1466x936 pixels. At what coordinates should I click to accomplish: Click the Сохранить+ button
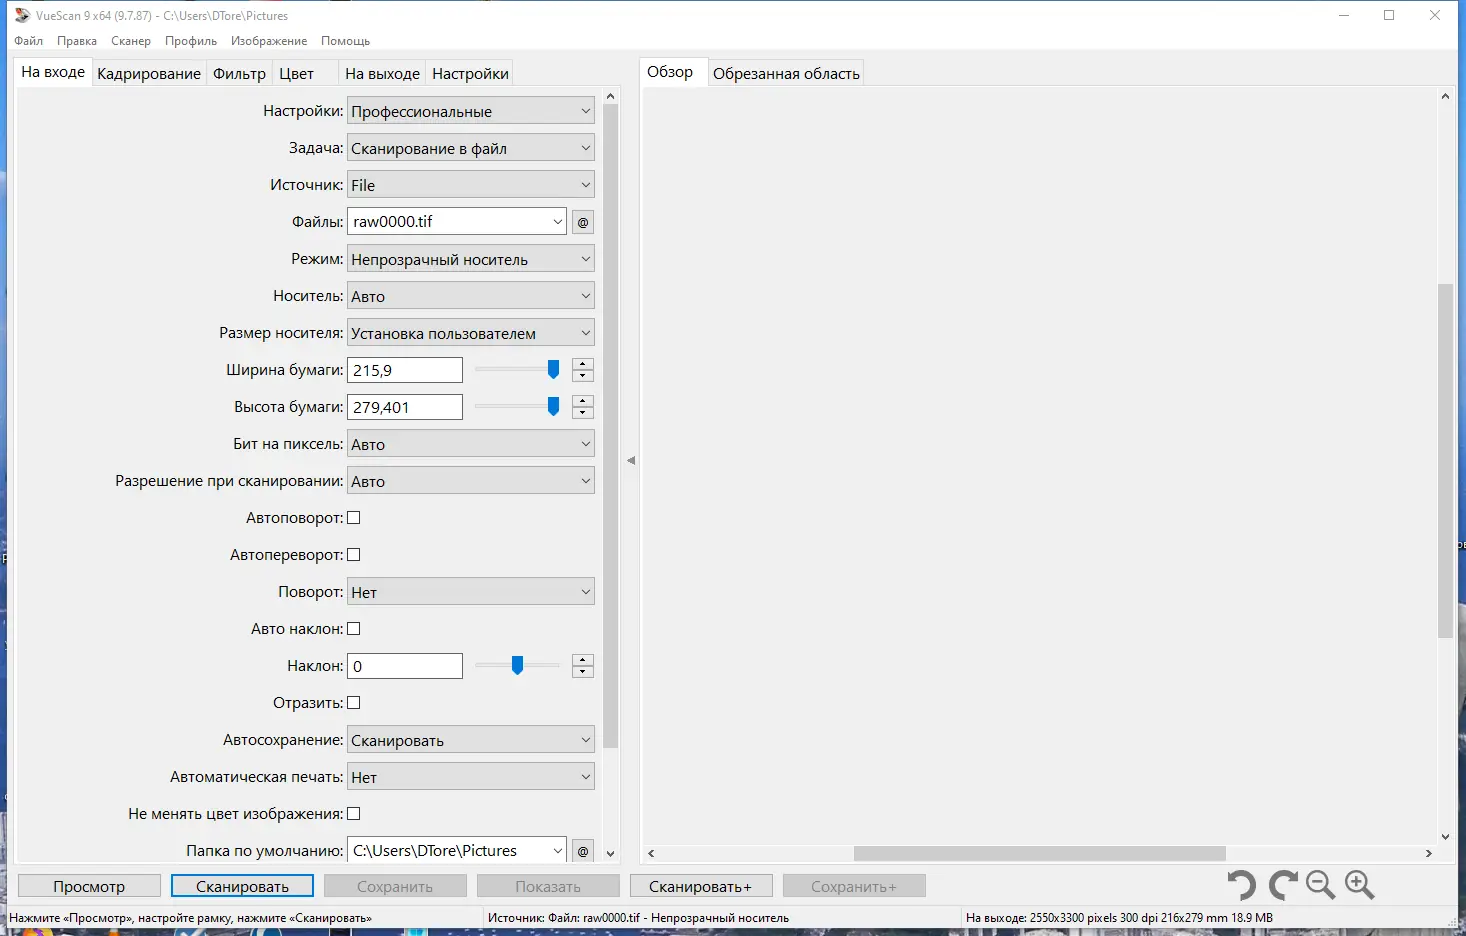coord(854,886)
